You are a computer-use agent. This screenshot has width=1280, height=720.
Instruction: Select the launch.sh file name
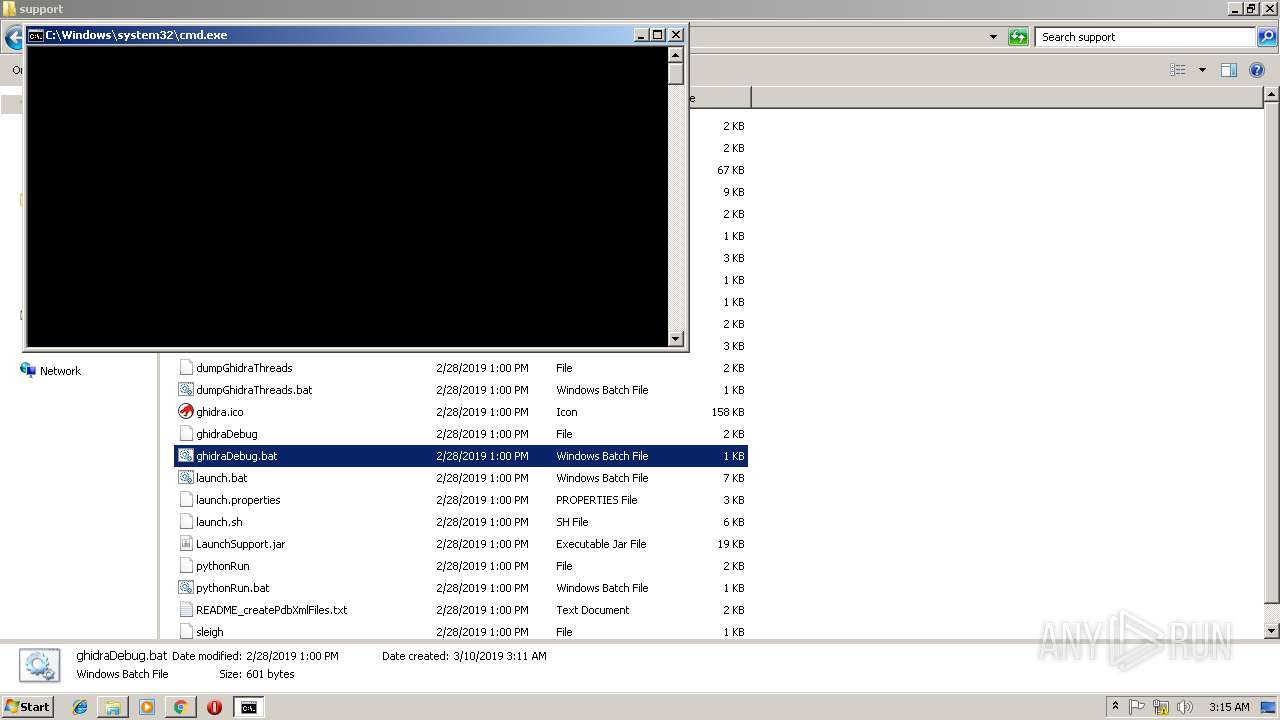tap(219, 522)
